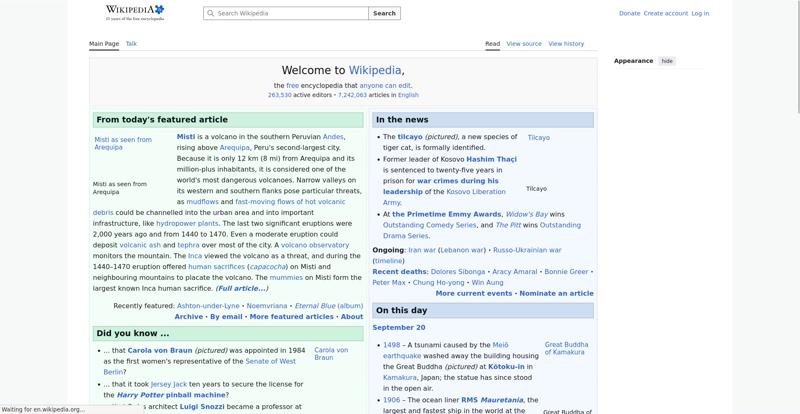Open the tephra link
Image resolution: width=800 pixels, height=414 pixels.
point(188,245)
